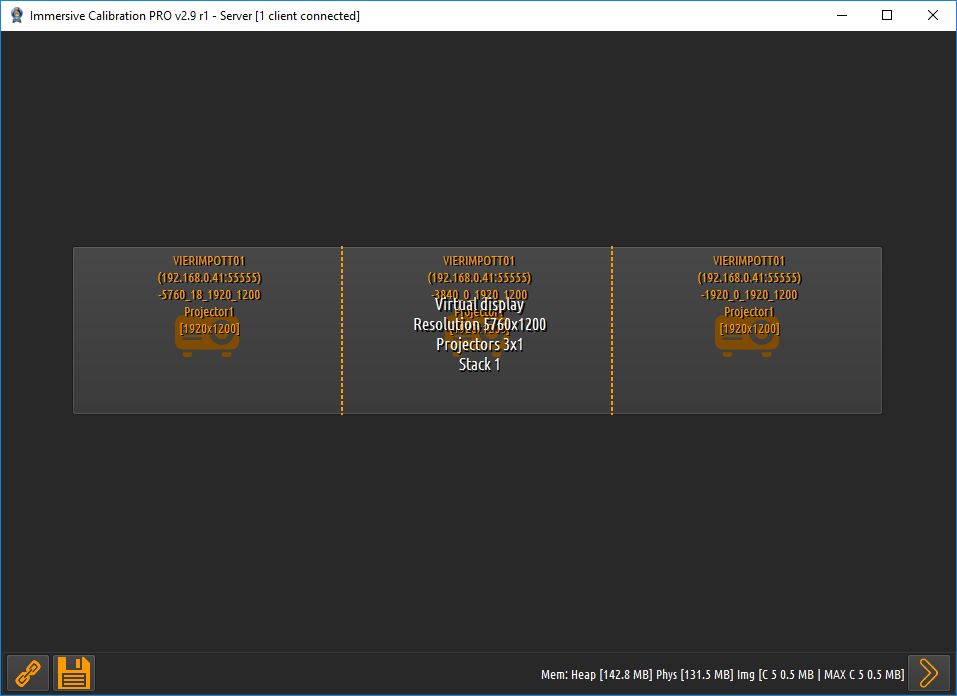Click the -3840_0_1920_1200 label
This screenshot has height=696, width=957.
[x=479, y=294]
